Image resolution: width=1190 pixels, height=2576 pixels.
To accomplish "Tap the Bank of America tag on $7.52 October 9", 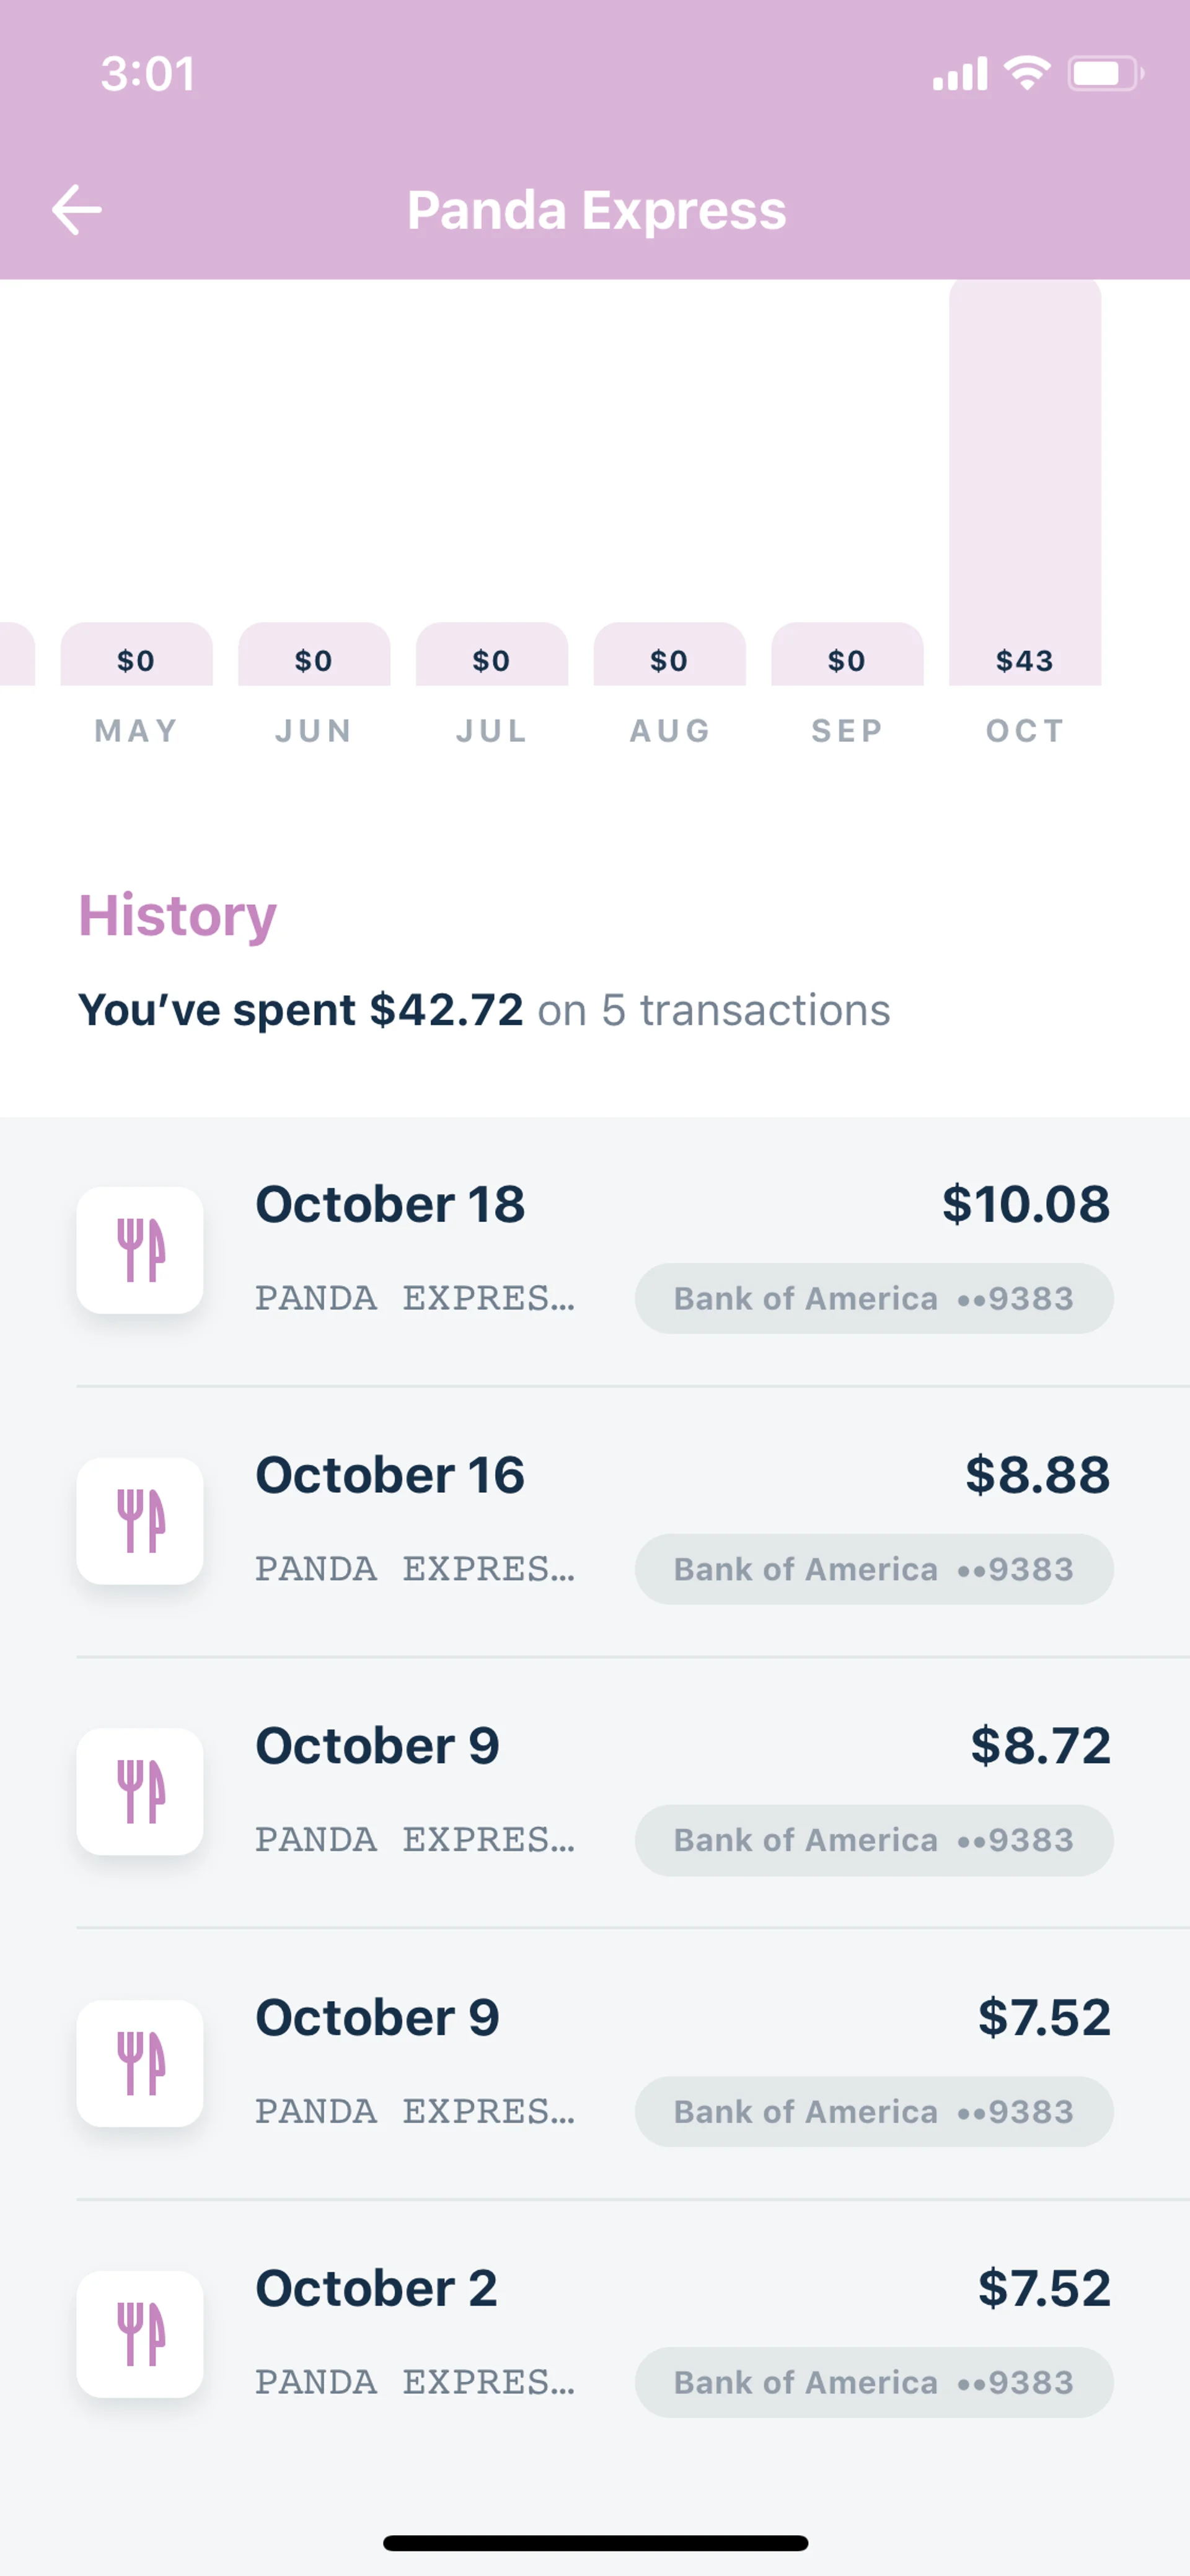I will 874,2112.
